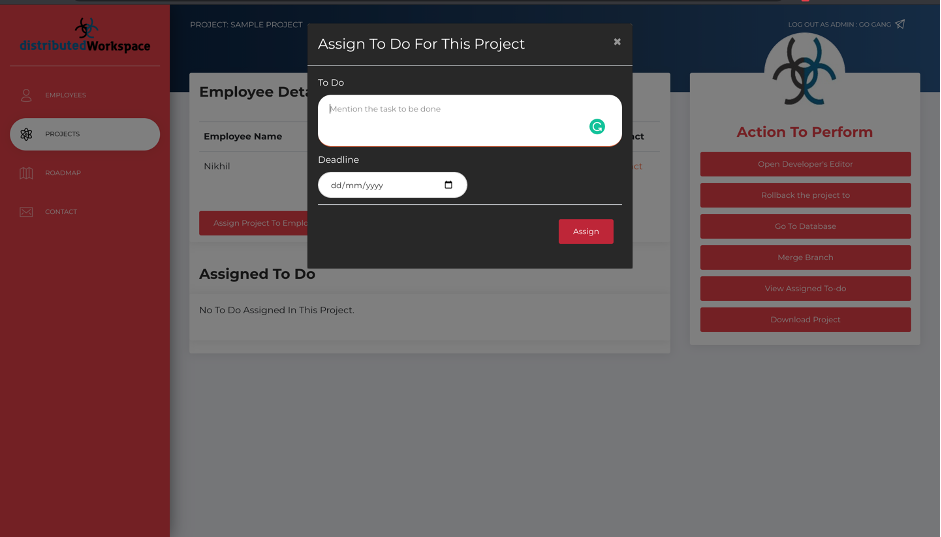Select the Roadmap menu item

tap(63, 173)
